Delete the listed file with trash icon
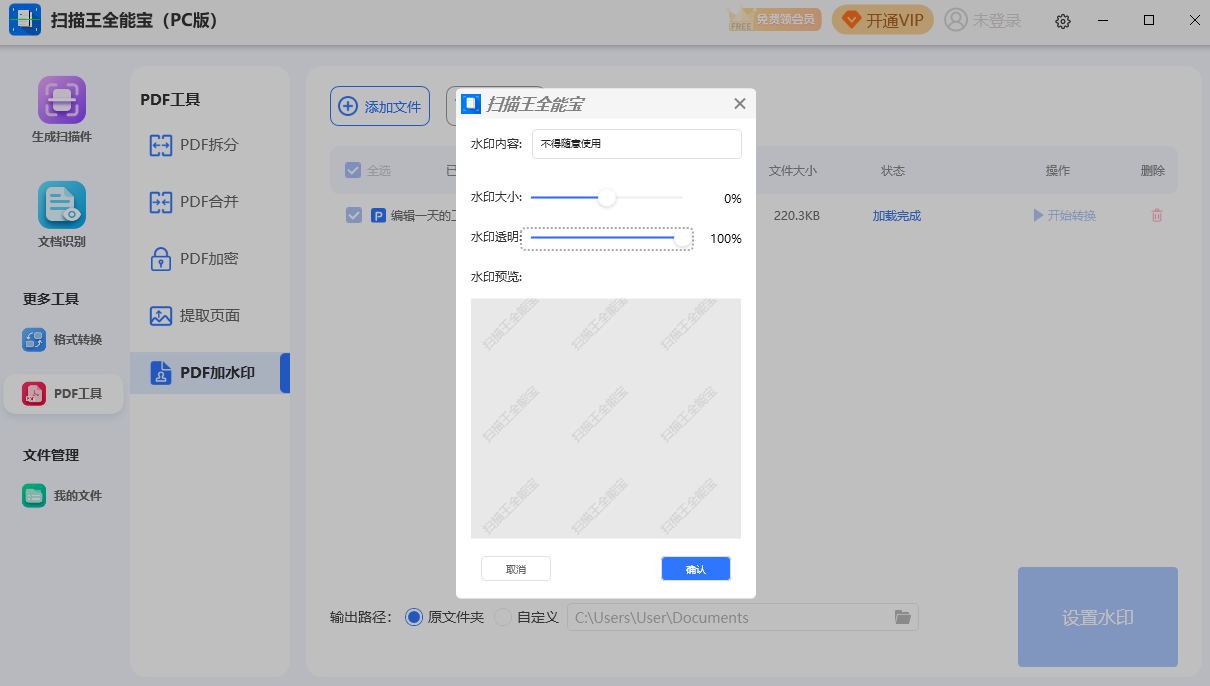This screenshot has height=686, width=1210. click(x=1157, y=215)
